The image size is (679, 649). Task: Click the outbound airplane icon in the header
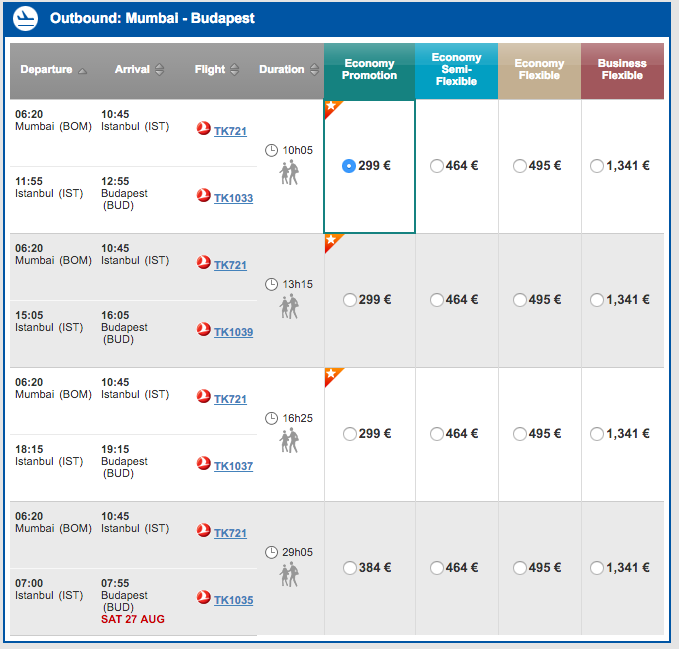click(x=25, y=18)
